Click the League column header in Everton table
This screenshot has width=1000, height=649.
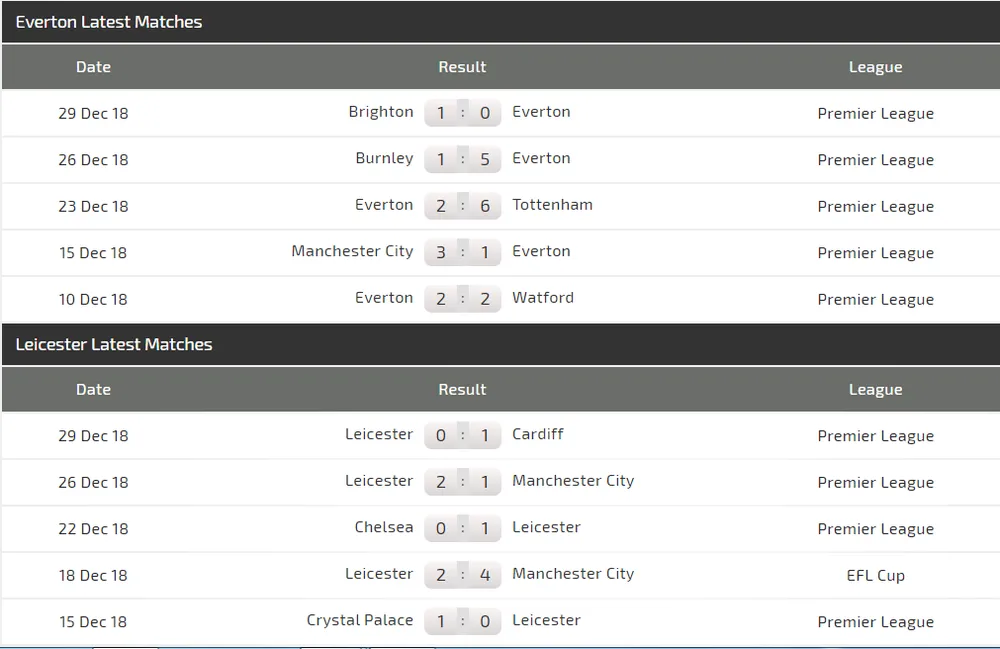(875, 67)
